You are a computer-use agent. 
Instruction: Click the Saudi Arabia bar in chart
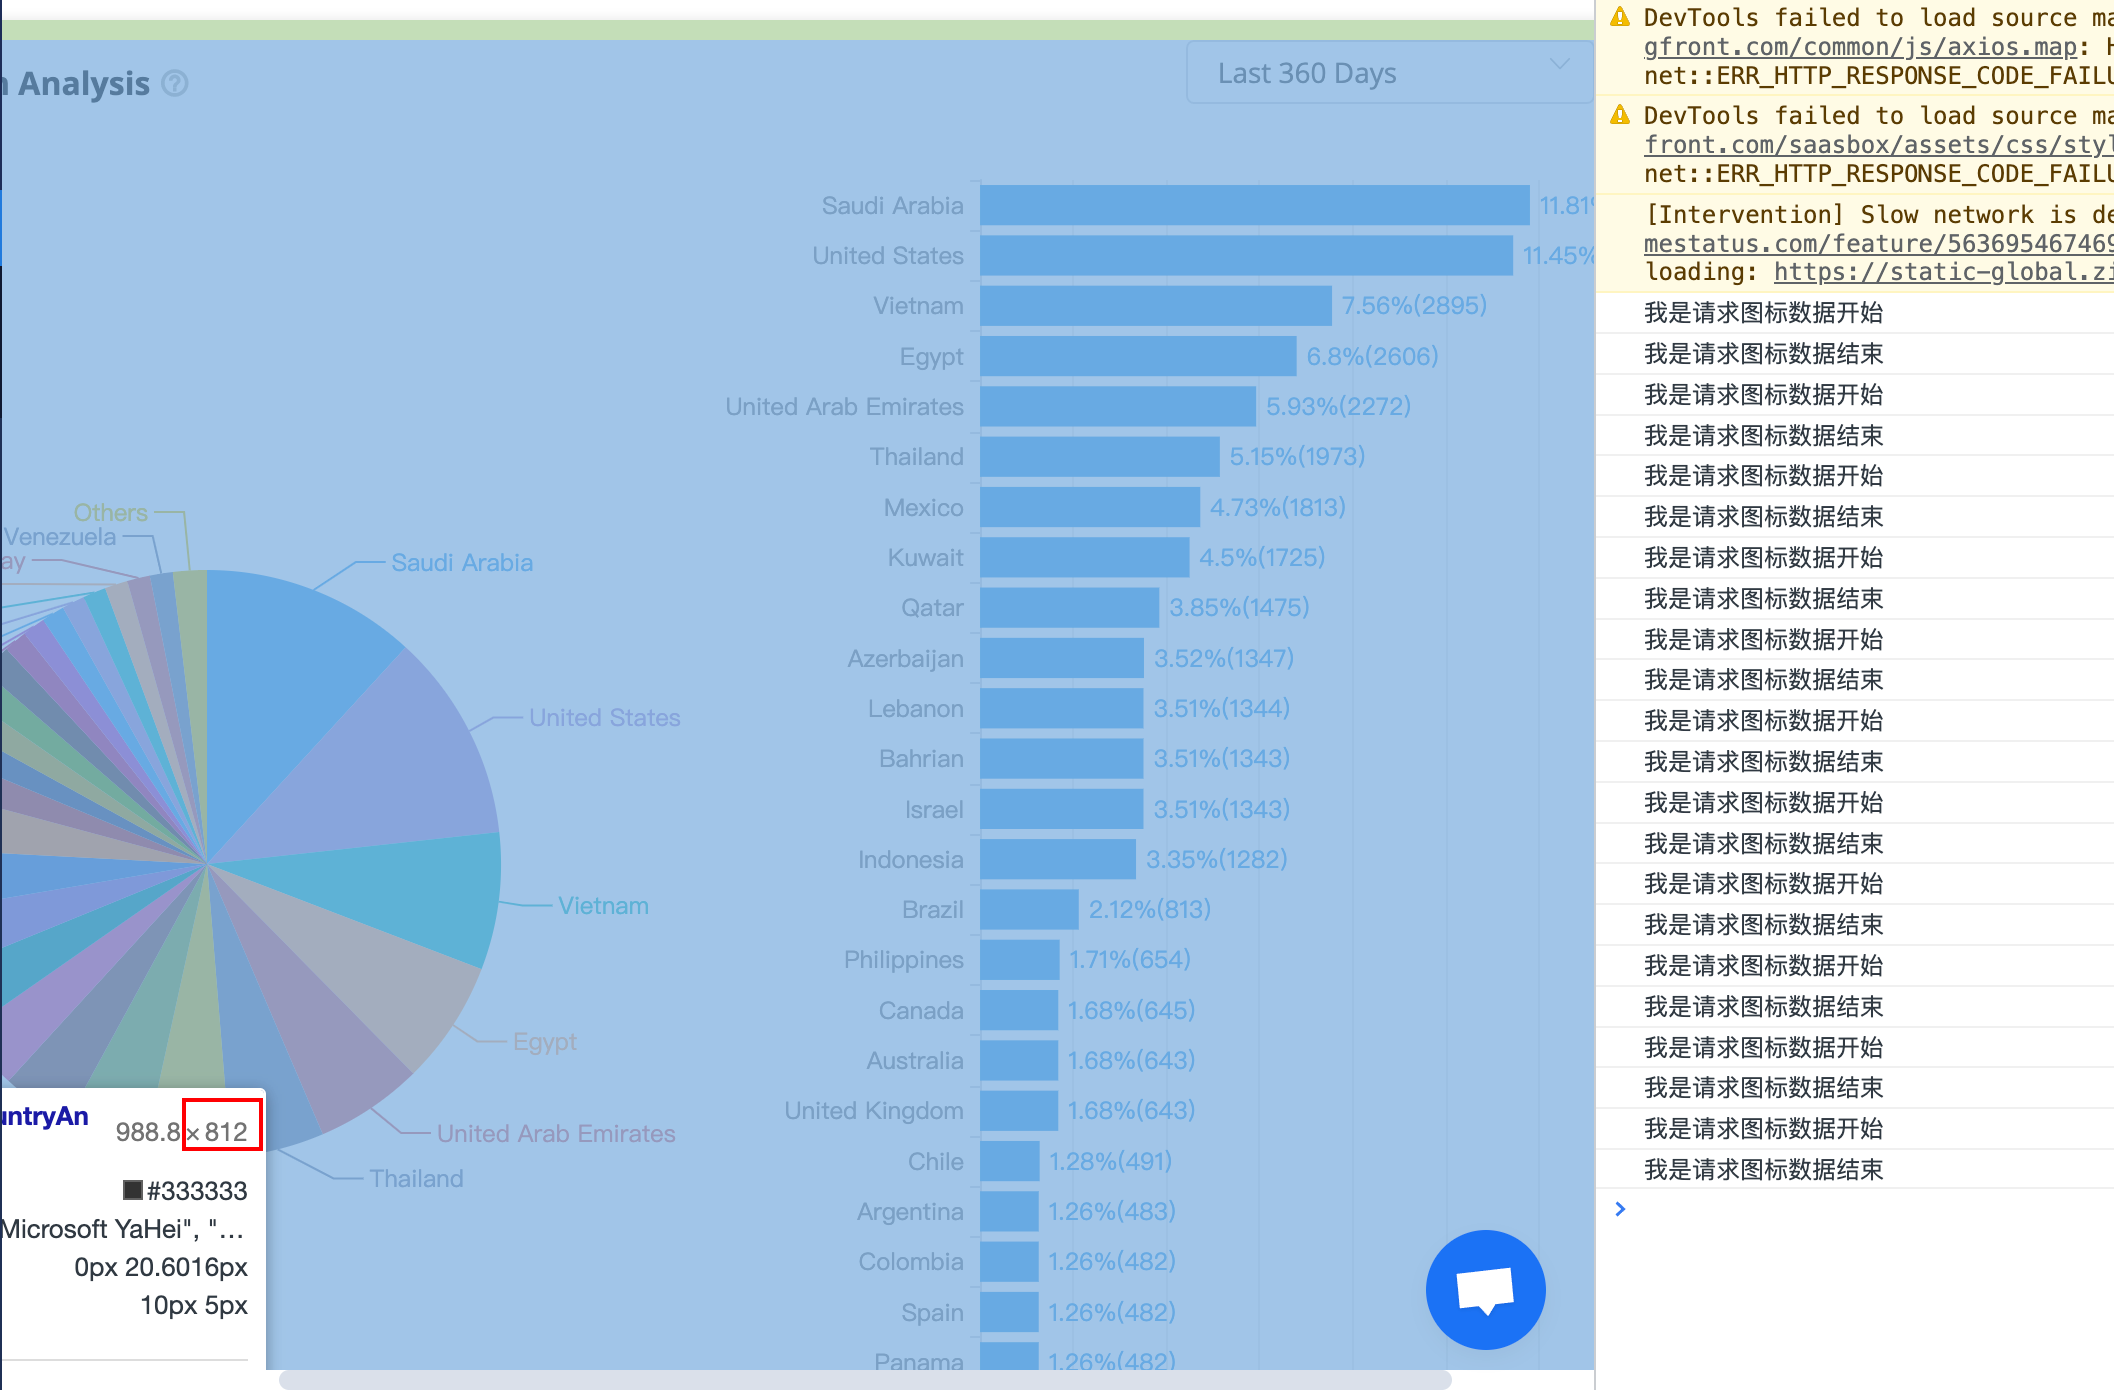pos(1254,205)
